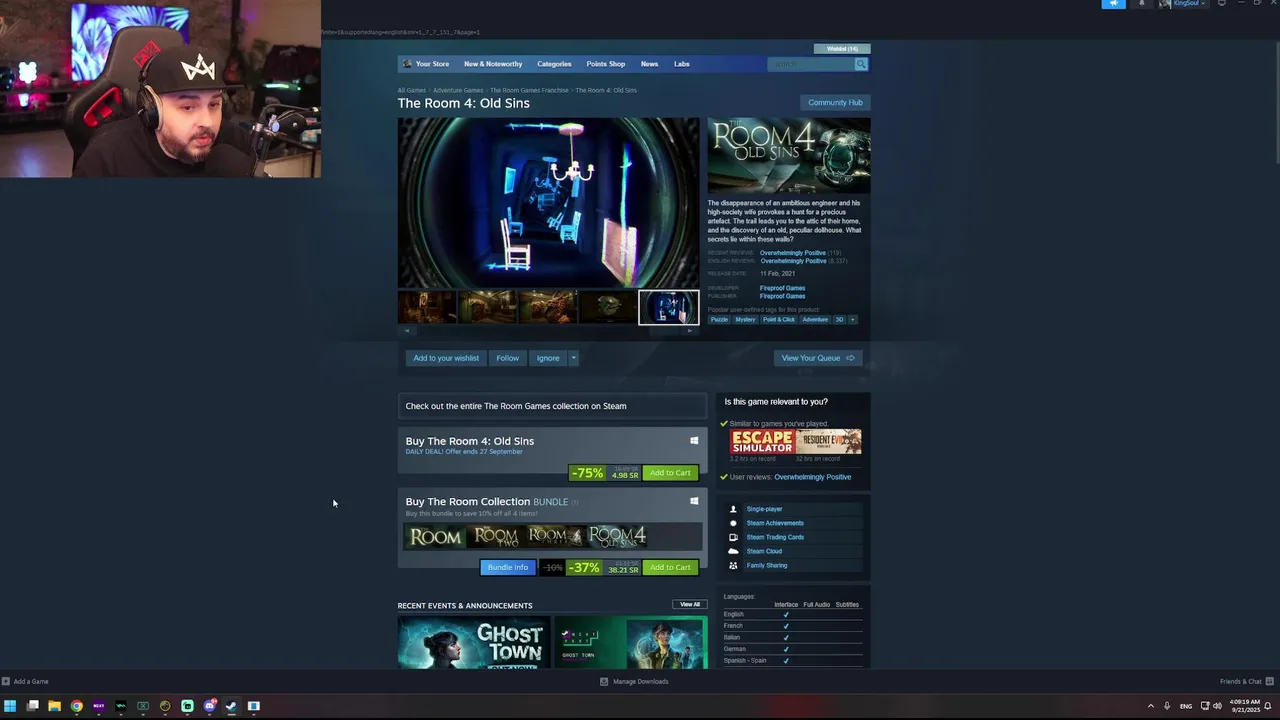Open the Wishlist (14) button
The width and height of the screenshot is (1280, 720).
(842, 48)
